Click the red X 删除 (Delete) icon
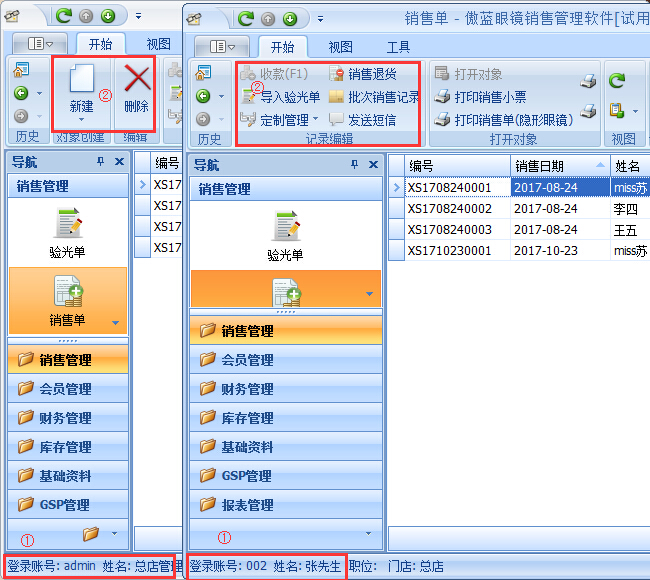 click(x=137, y=80)
